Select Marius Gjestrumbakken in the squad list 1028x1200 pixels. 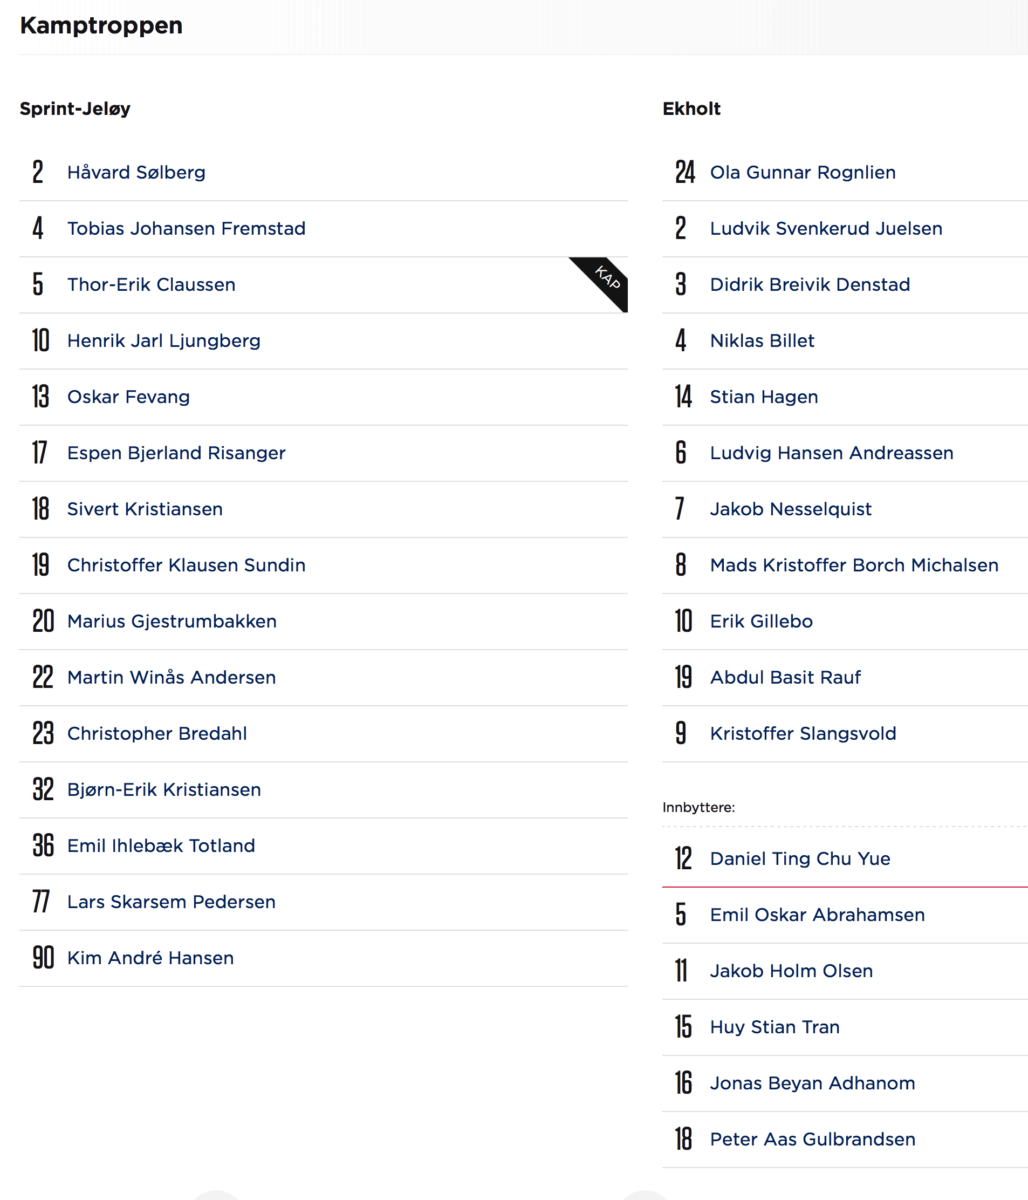tap(172, 621)
